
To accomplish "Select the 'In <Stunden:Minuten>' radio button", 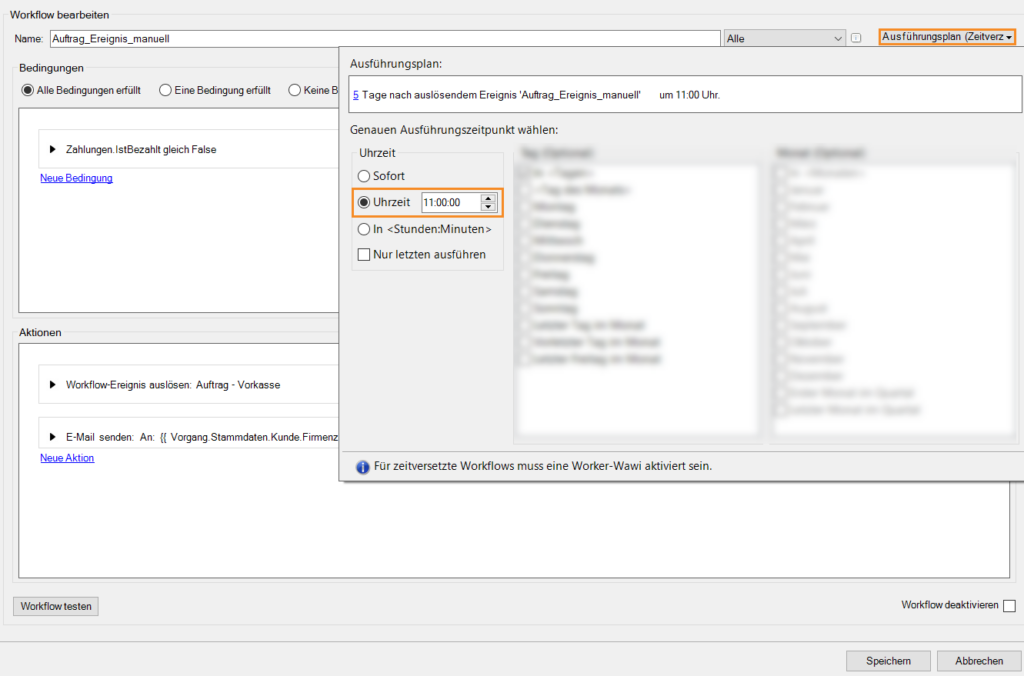I will click(364, 229).
